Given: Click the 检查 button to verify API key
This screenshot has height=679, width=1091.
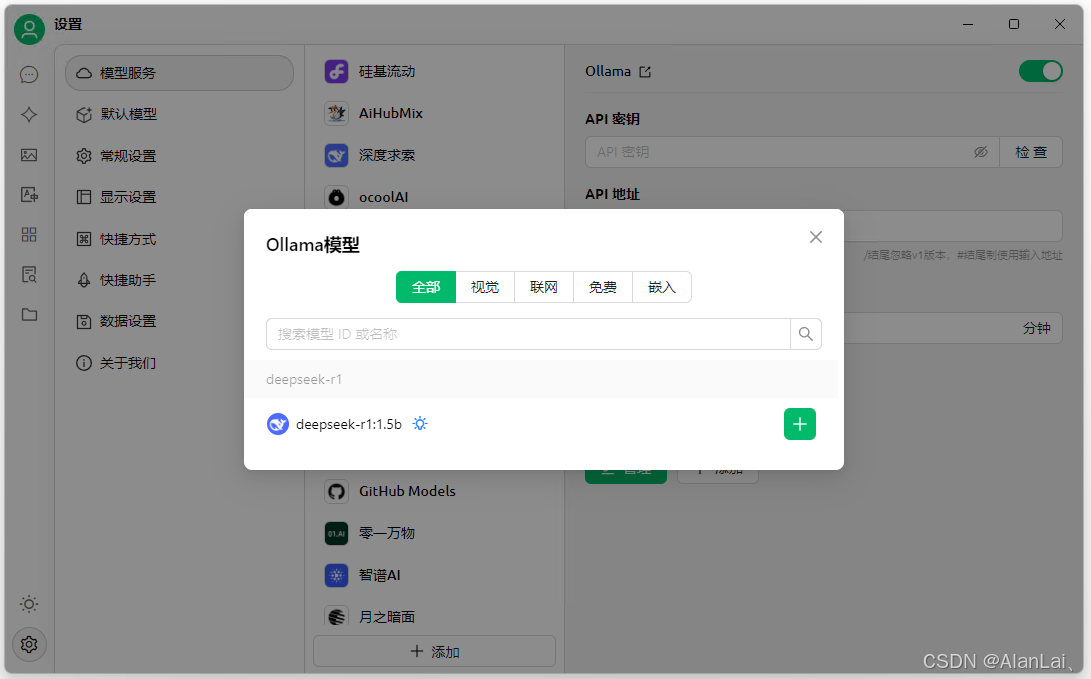Looking at the screenshot, I should 1030,152.
